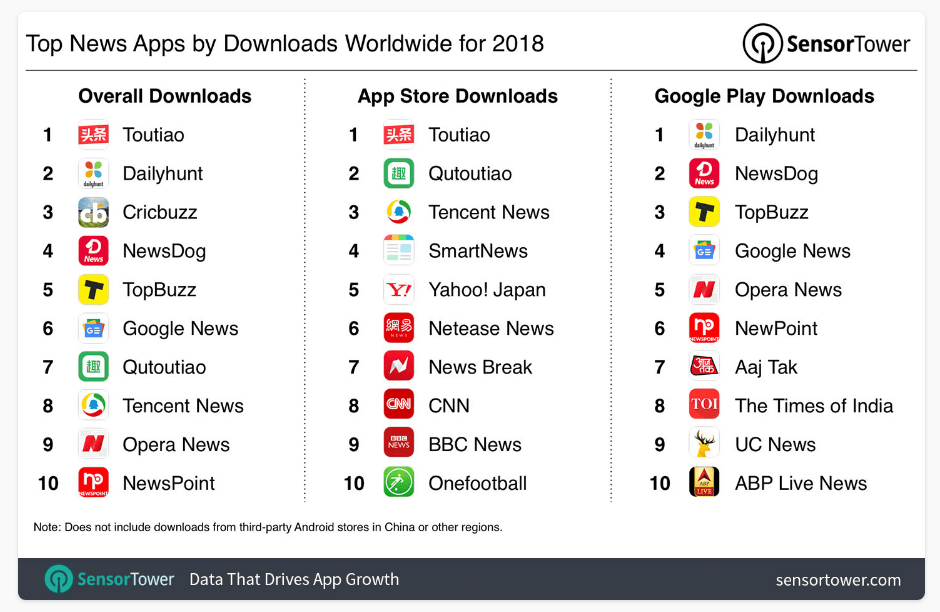The height and width of the screenshot is (612, 940).
Task: Click the Toutiao icon under Overall Downloads
Action: coord(94,135)
